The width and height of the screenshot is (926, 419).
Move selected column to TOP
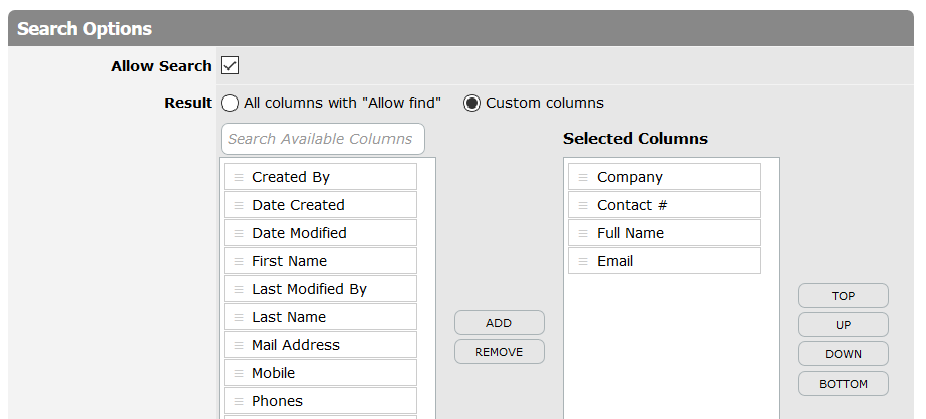click(x=843, y=295)
